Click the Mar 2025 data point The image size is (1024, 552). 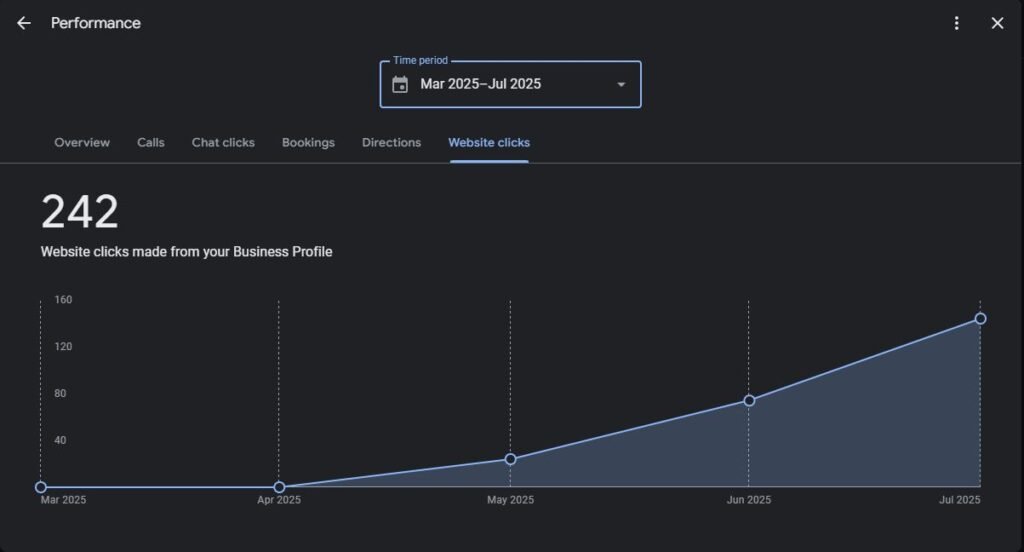[41, 487]
